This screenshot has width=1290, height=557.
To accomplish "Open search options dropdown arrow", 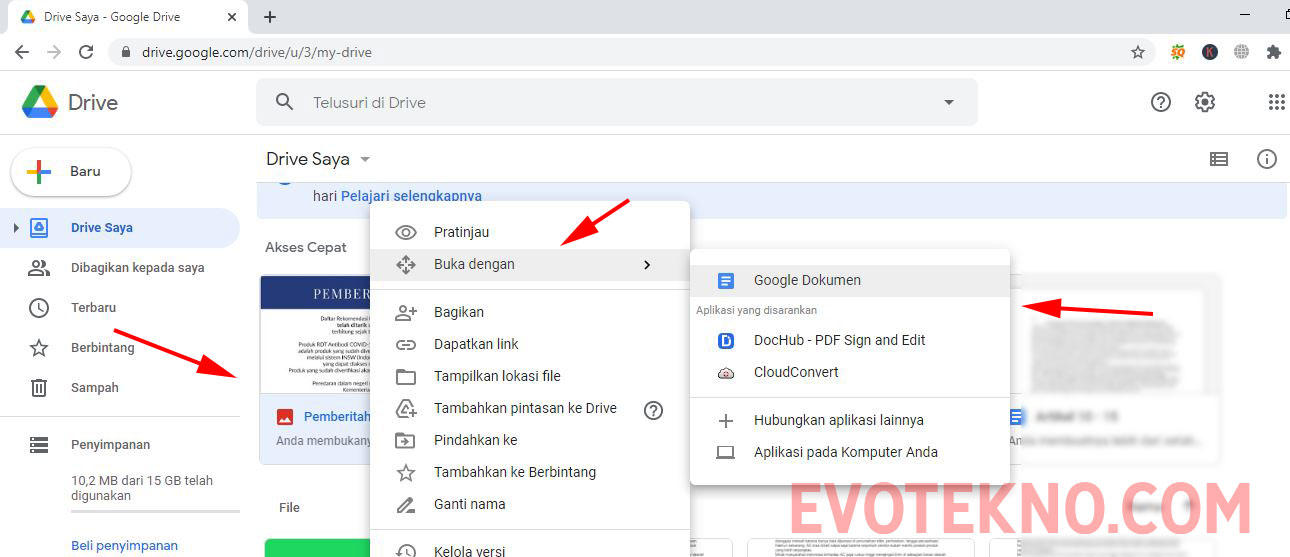I will [x=949, y=102].
